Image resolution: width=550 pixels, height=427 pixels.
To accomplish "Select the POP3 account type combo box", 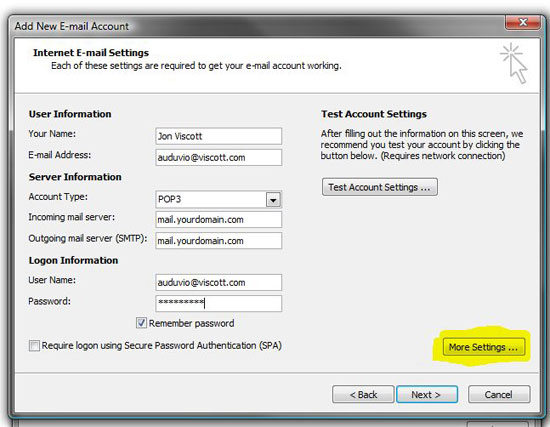I will 218,199.
